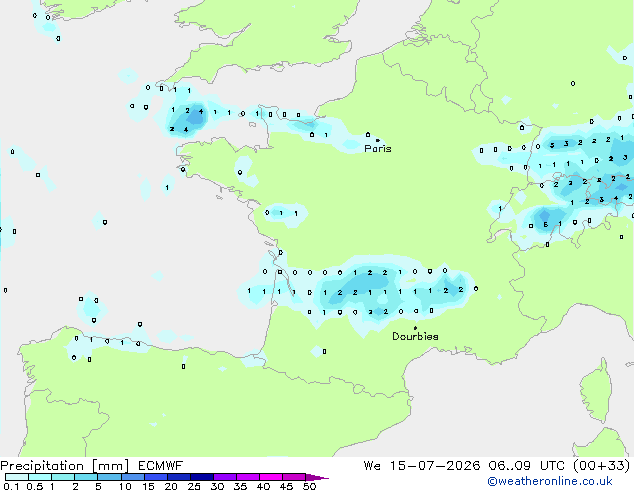Select the black dot marker above Paris
Screen dimensions: 634x490
[378, 140]
